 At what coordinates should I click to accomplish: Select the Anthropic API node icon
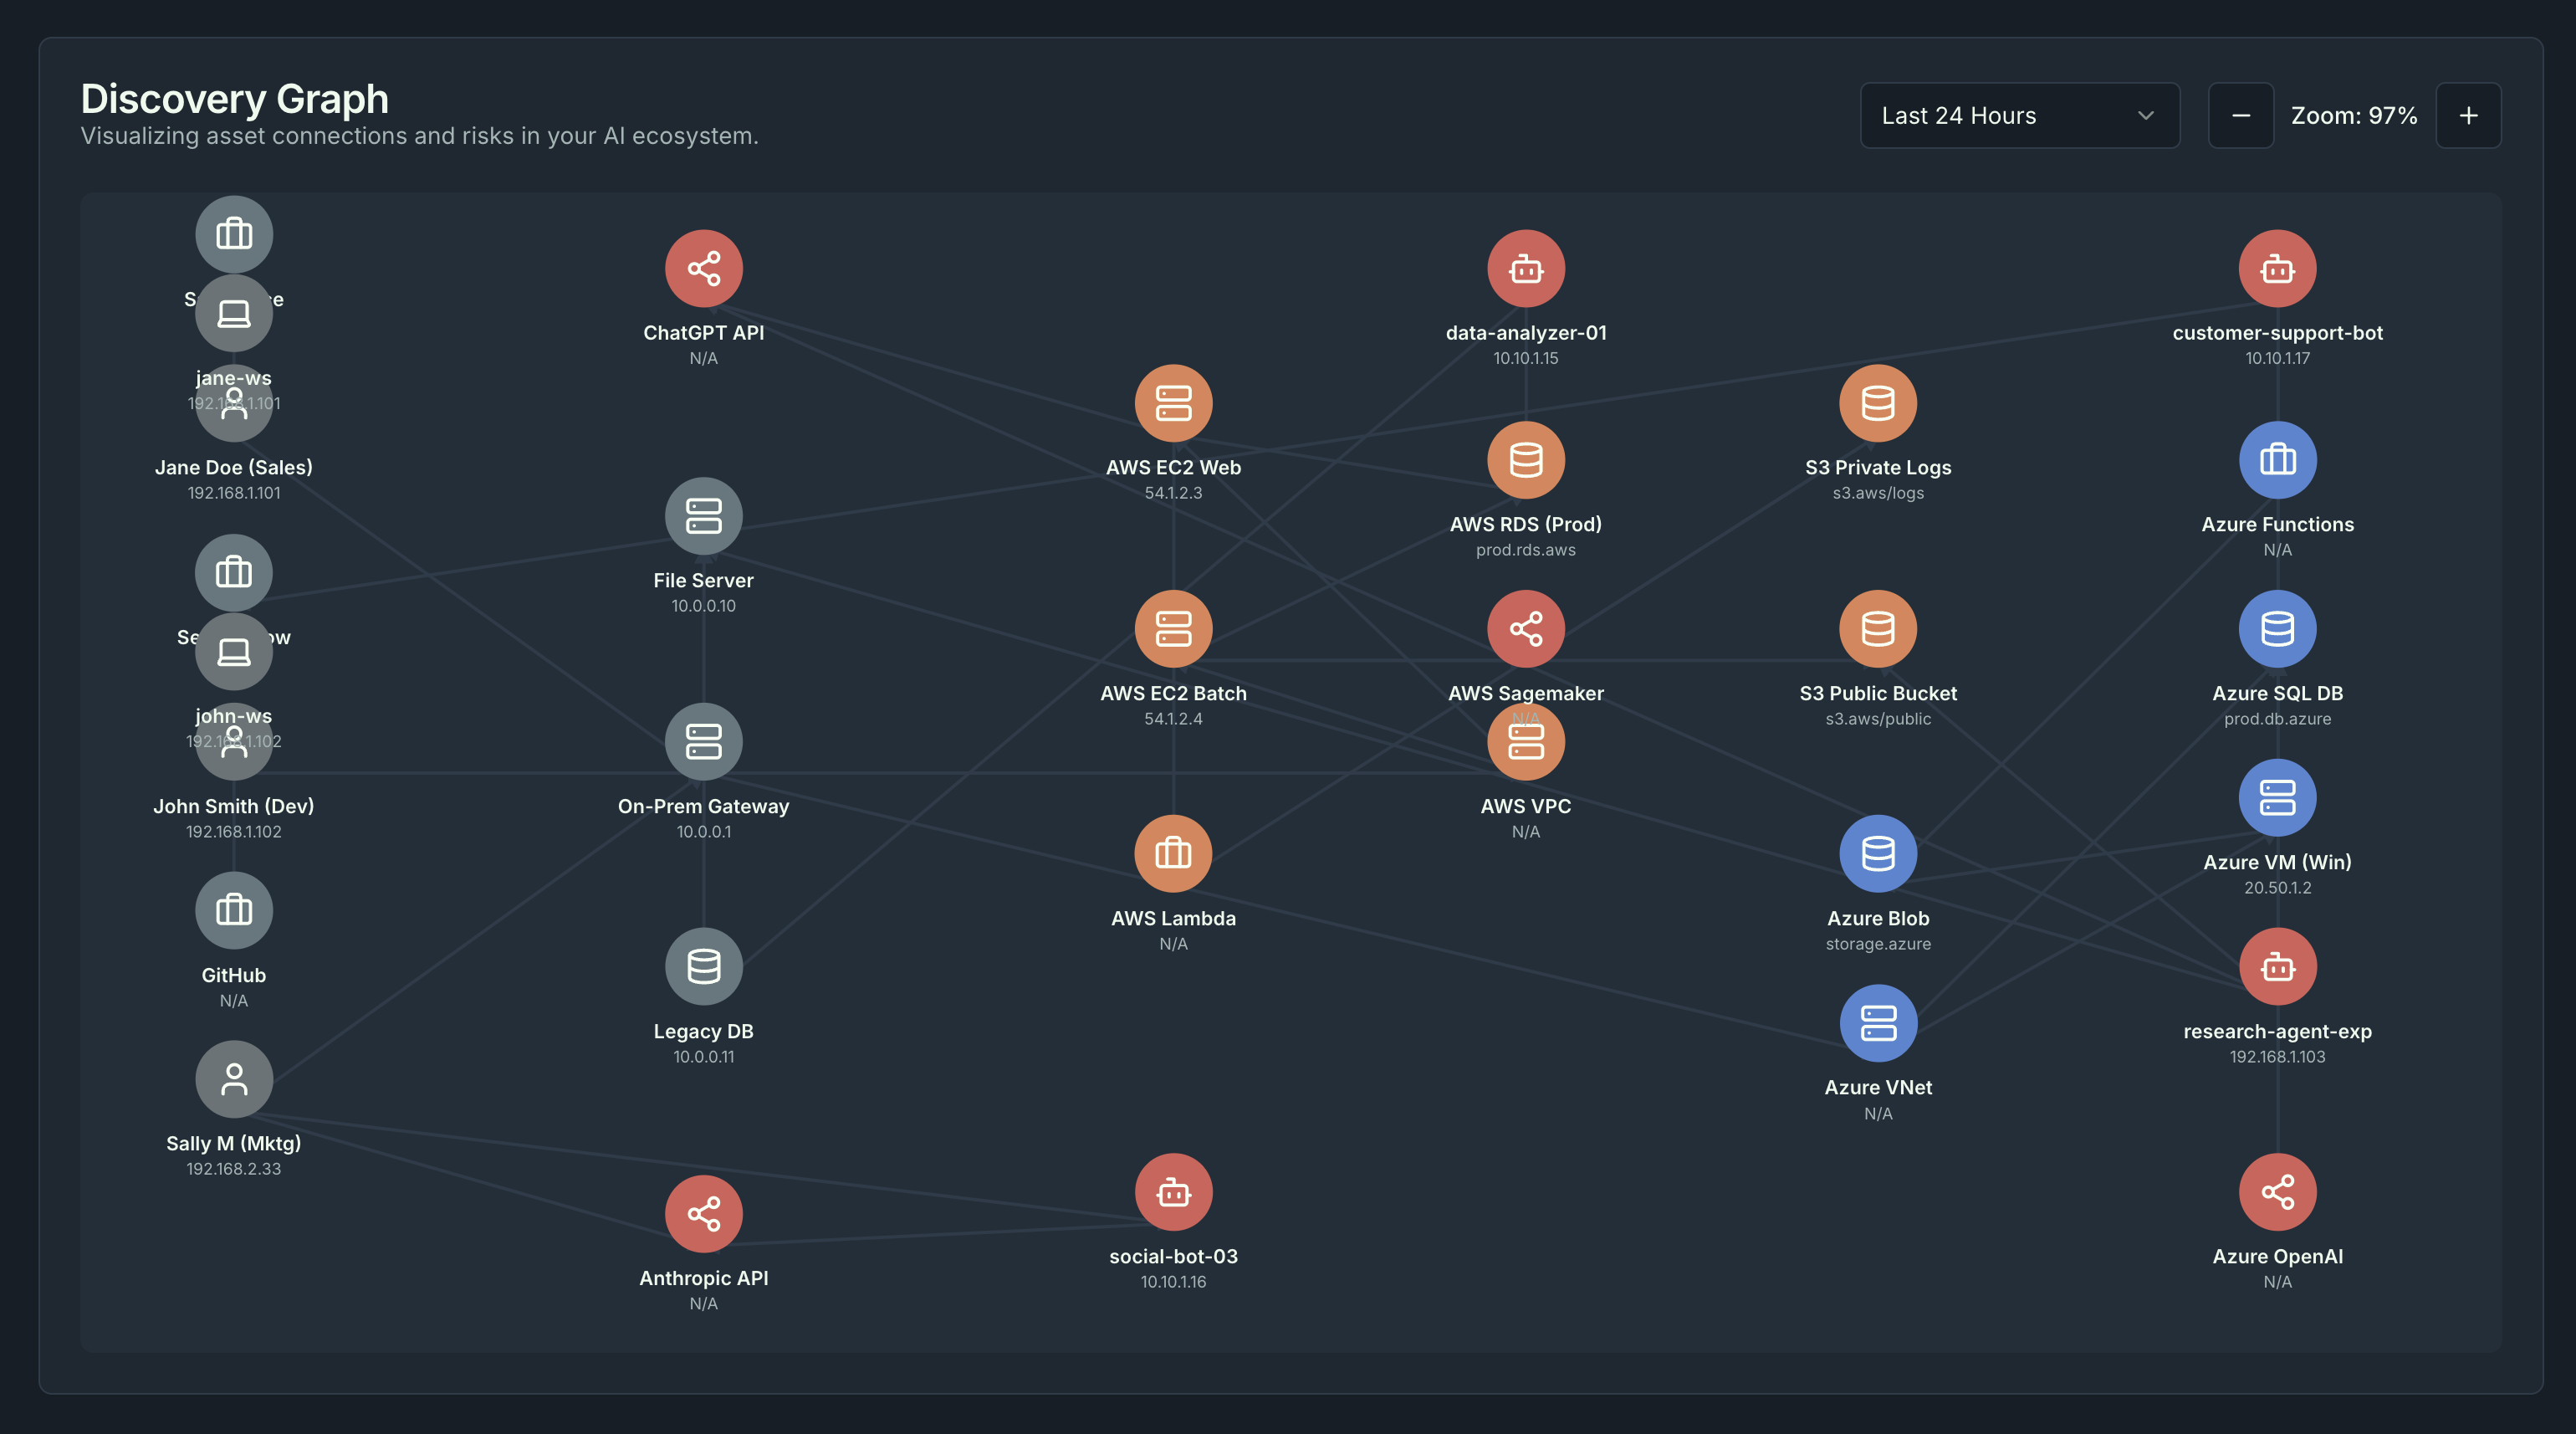pyautogui.click(x=703, y=1214)
